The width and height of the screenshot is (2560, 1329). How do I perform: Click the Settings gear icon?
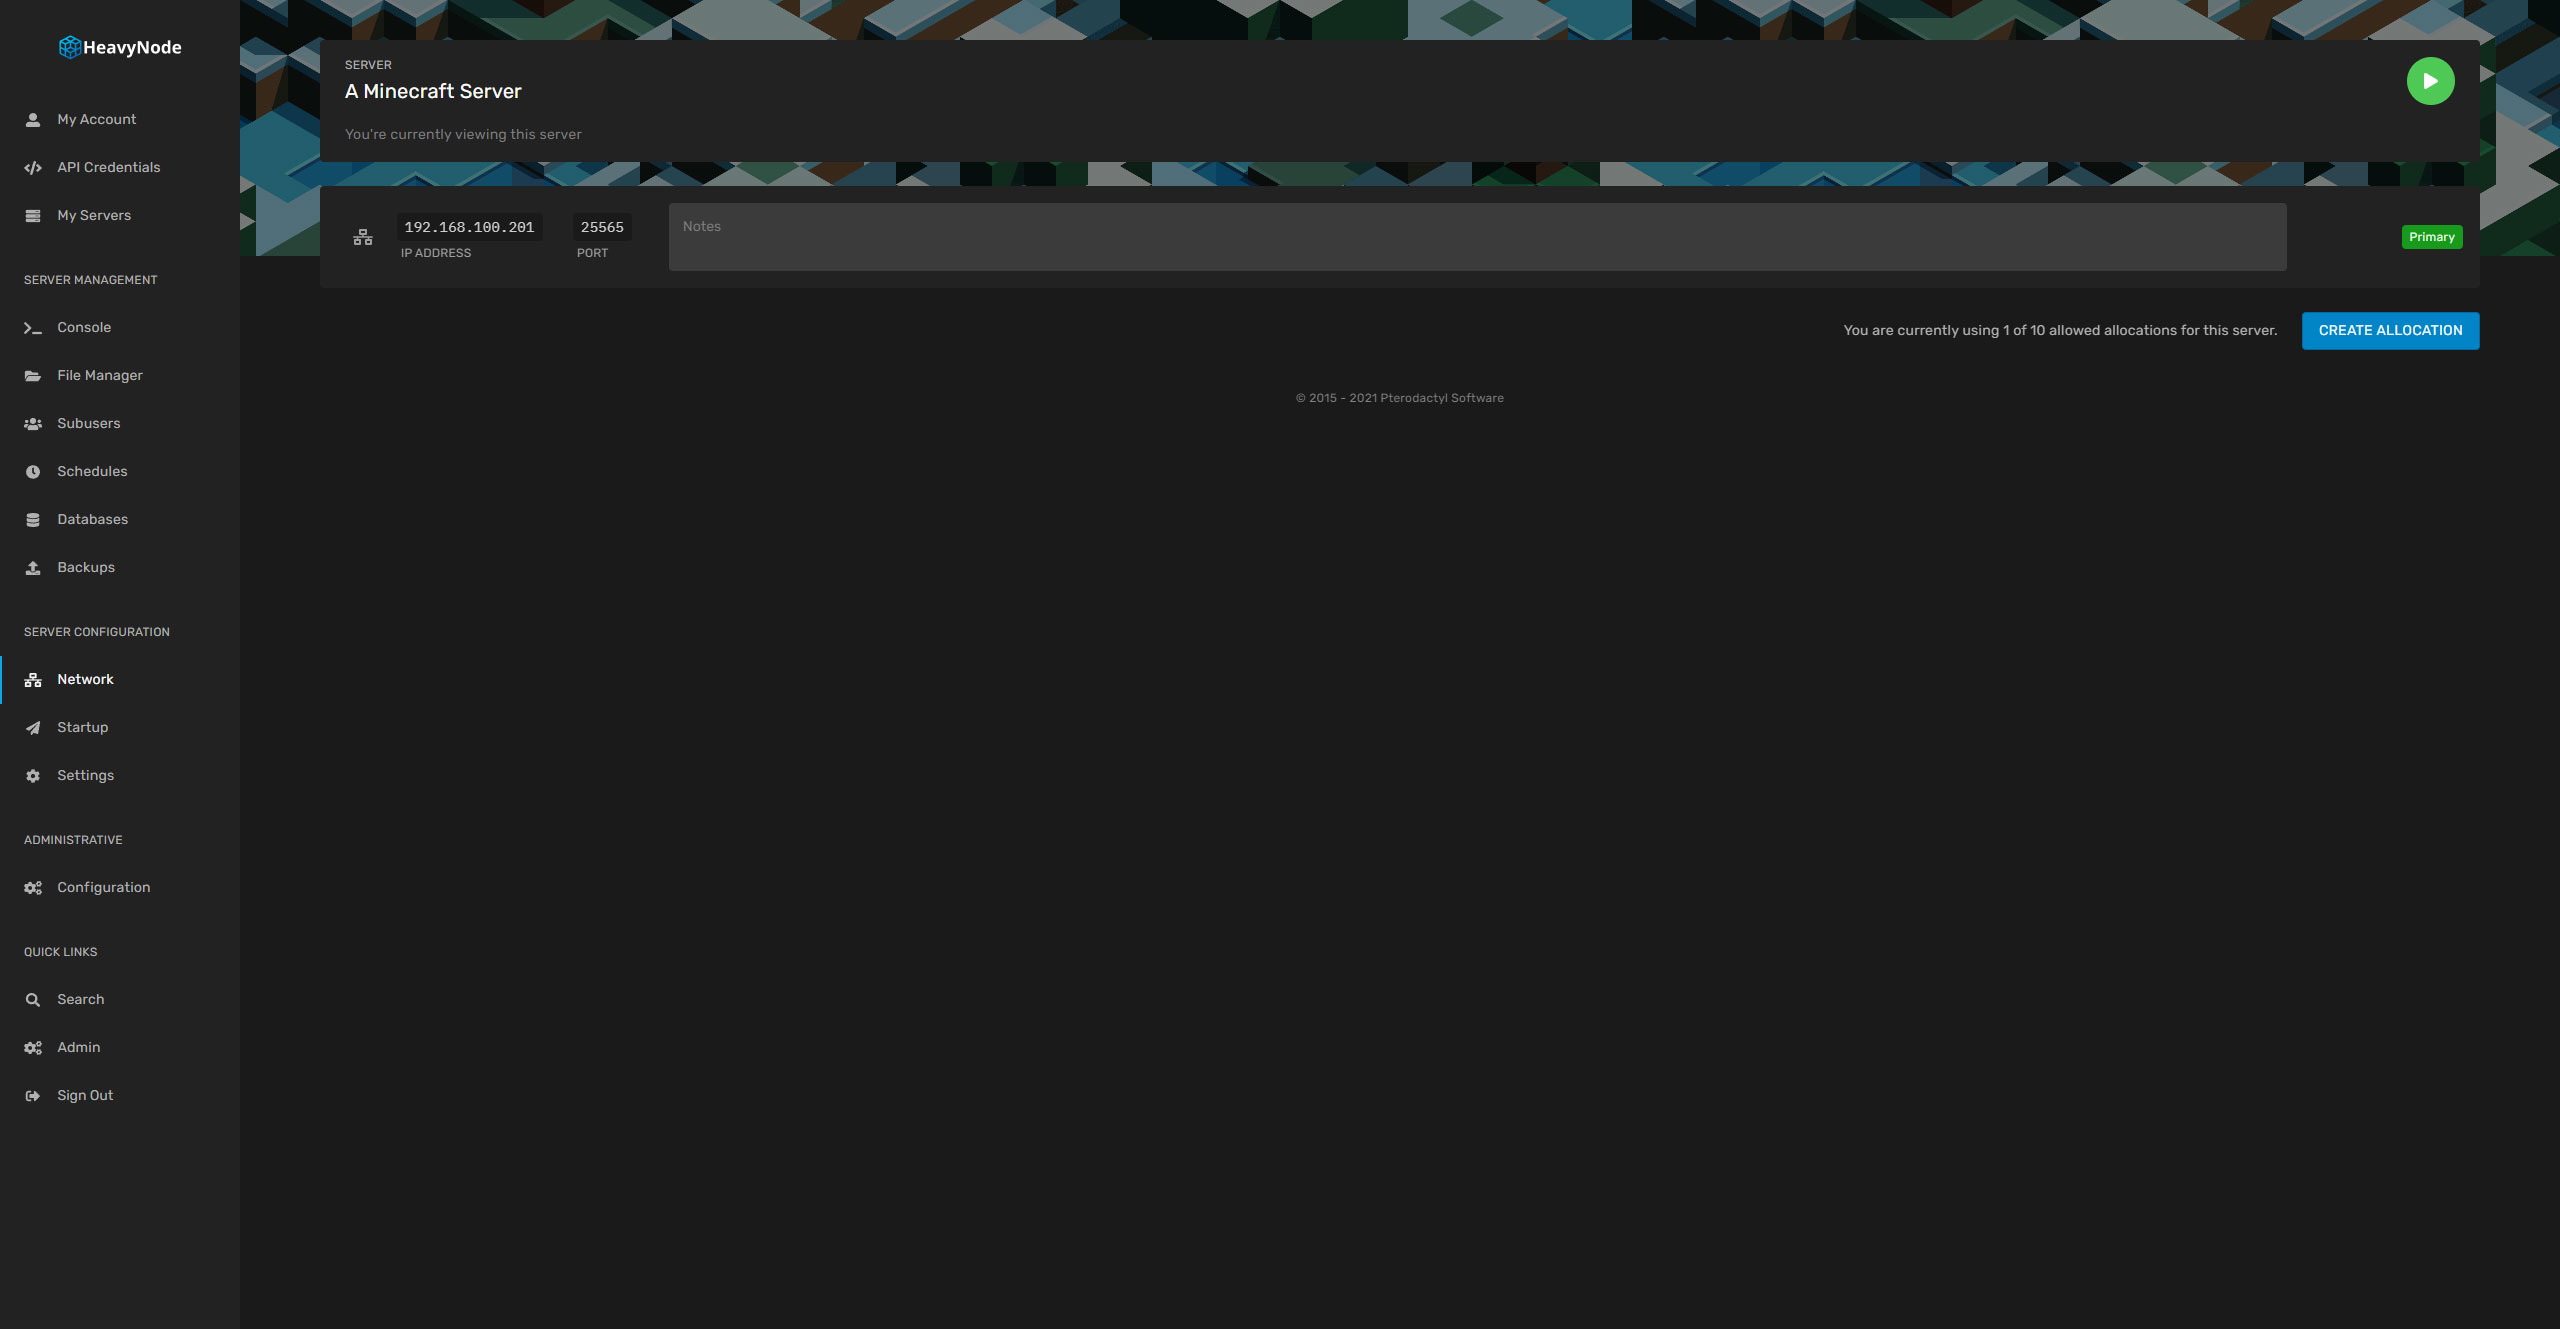33,775
